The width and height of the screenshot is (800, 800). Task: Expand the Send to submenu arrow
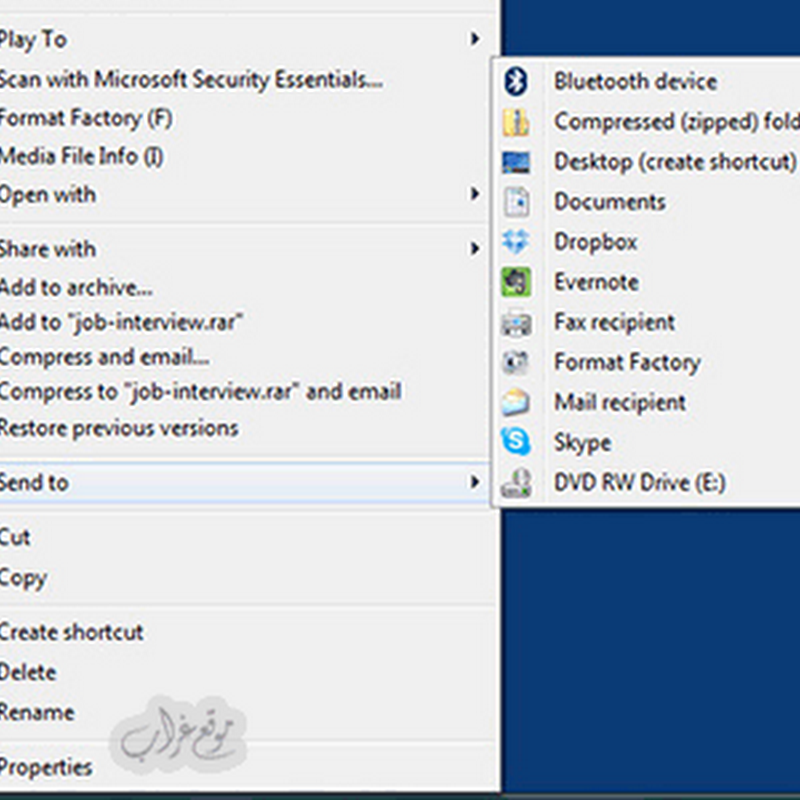coord(474,482)
